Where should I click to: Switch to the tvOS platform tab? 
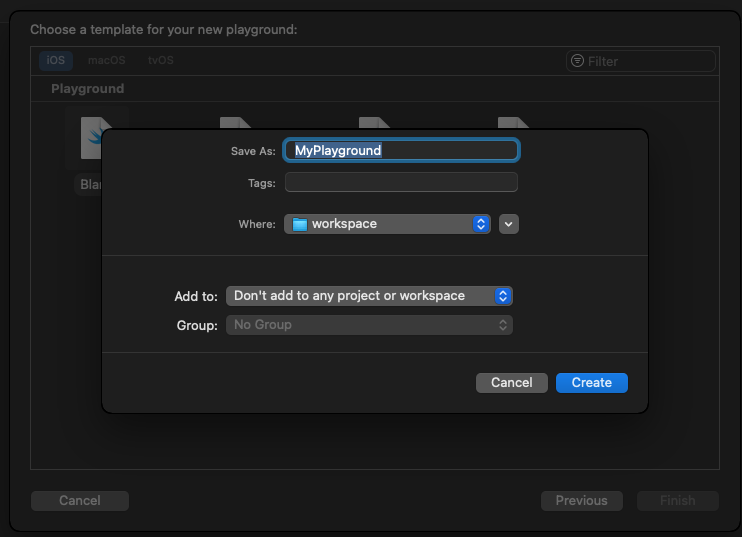[x=160, y=61]
